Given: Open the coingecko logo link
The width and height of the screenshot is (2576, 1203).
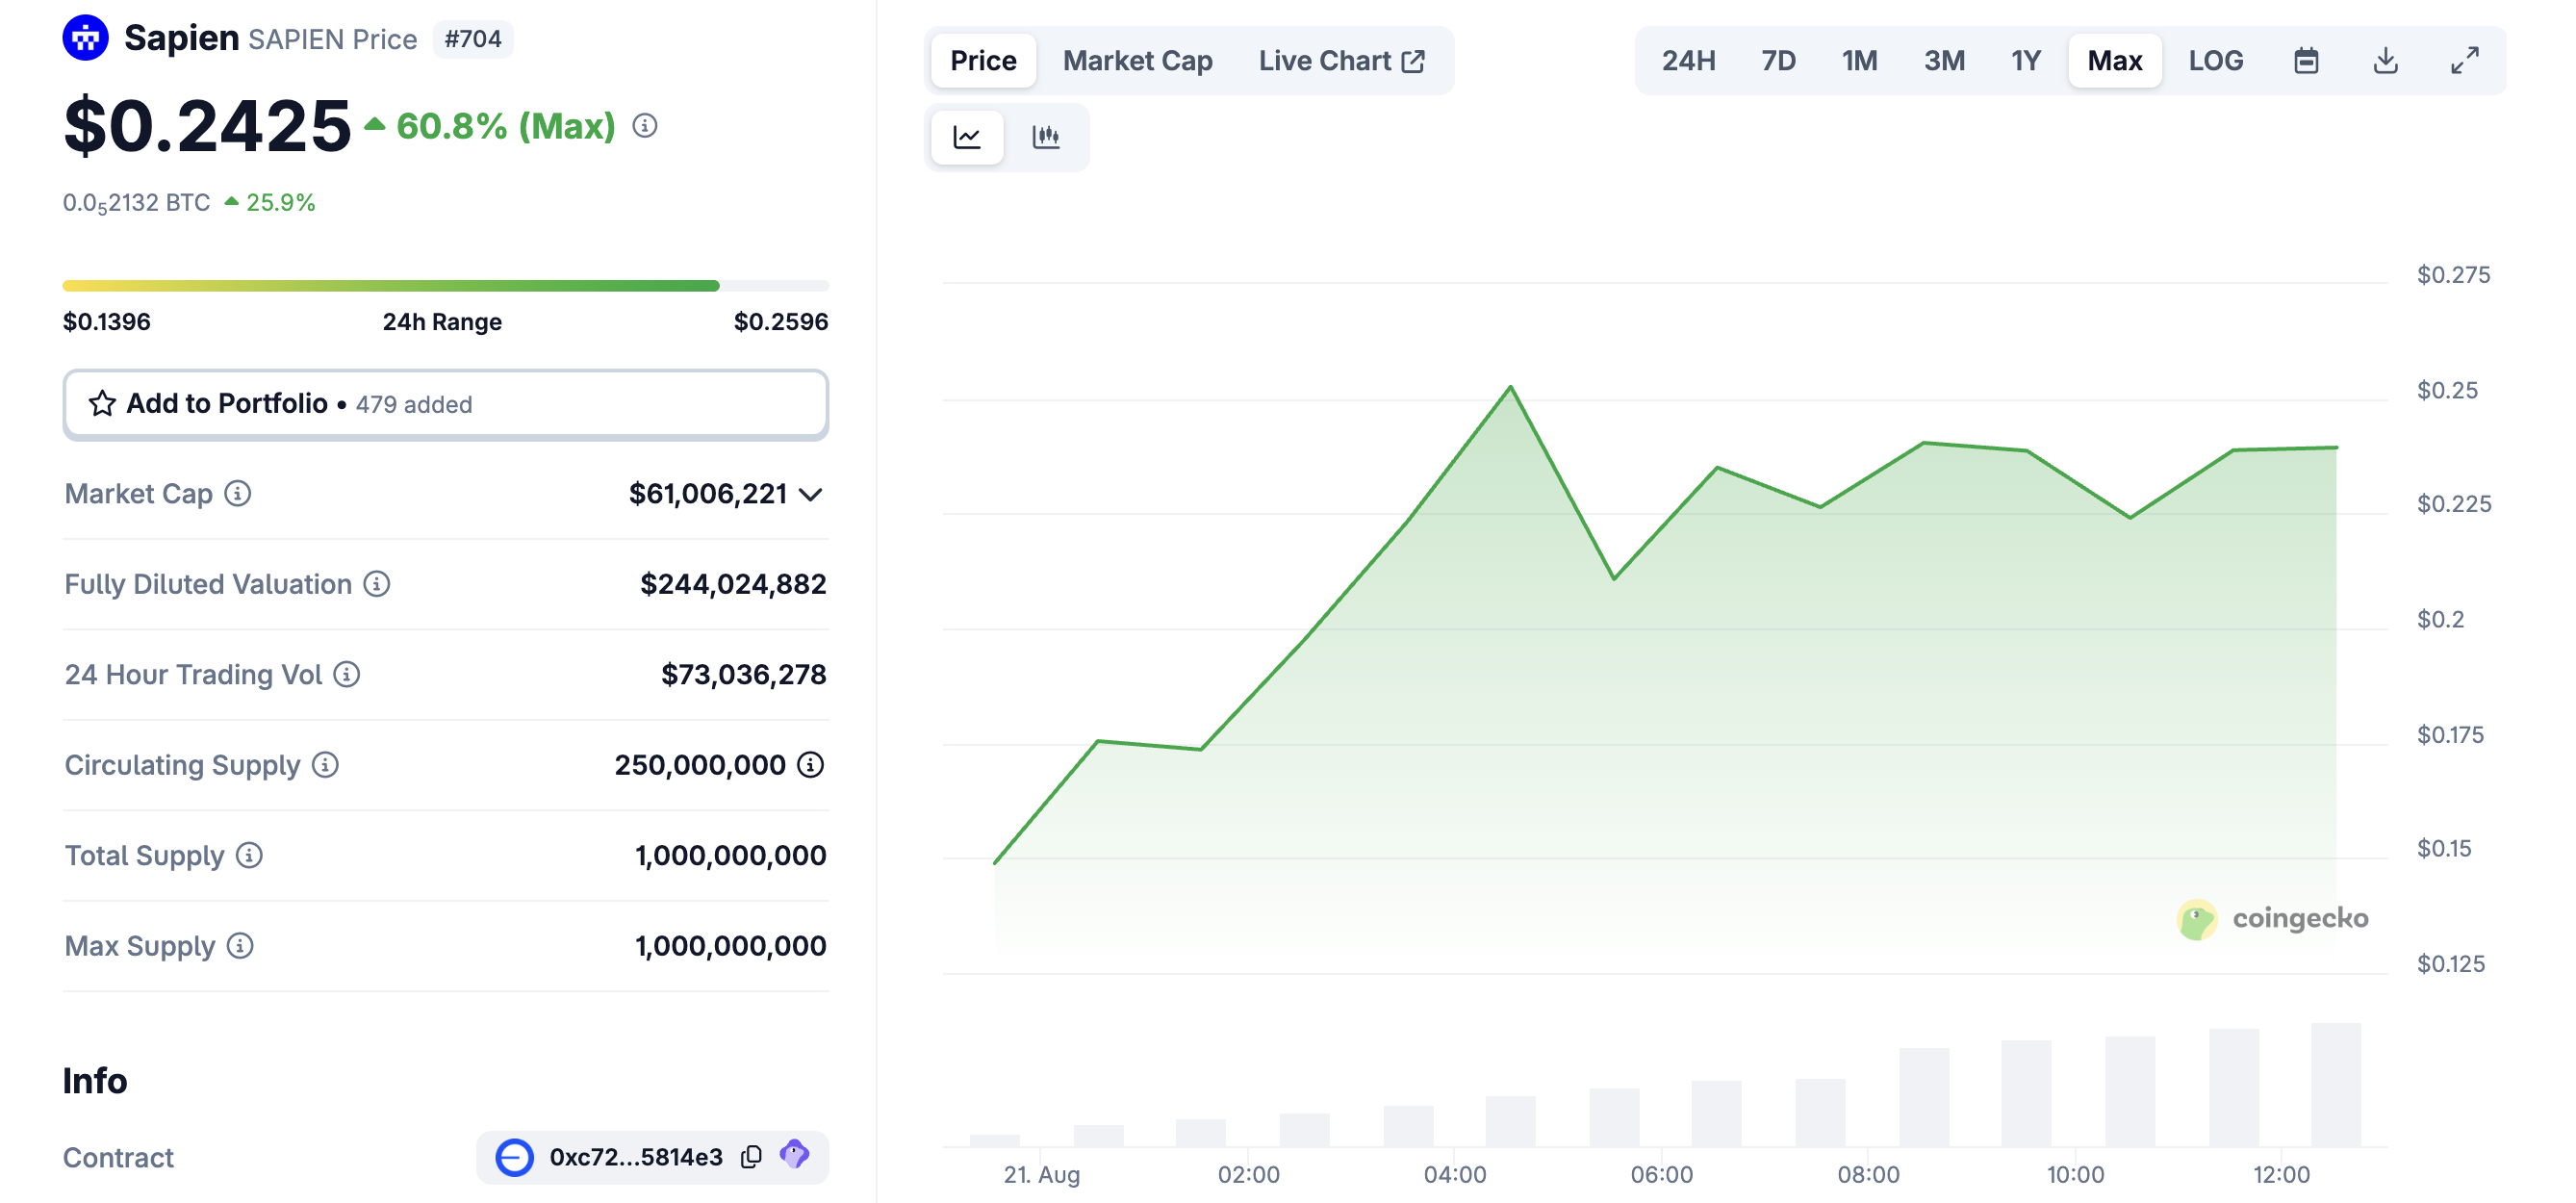Looking at the screenshot, I should click(x=2270, y=919).
